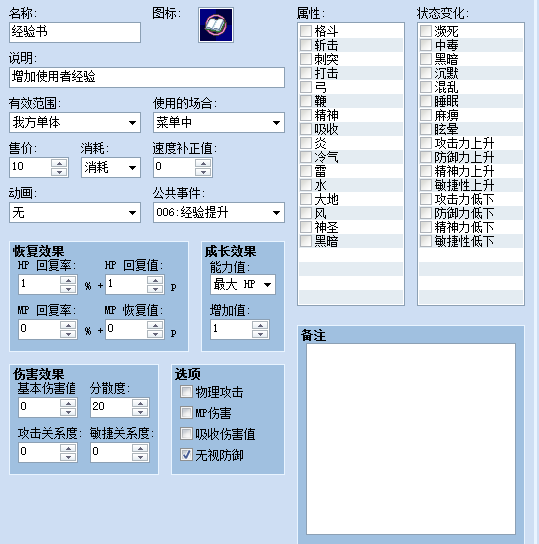Expand the 能力值 dropdown 最大 HP
Screen dimensions: 539x544
[x=243, y=285]
